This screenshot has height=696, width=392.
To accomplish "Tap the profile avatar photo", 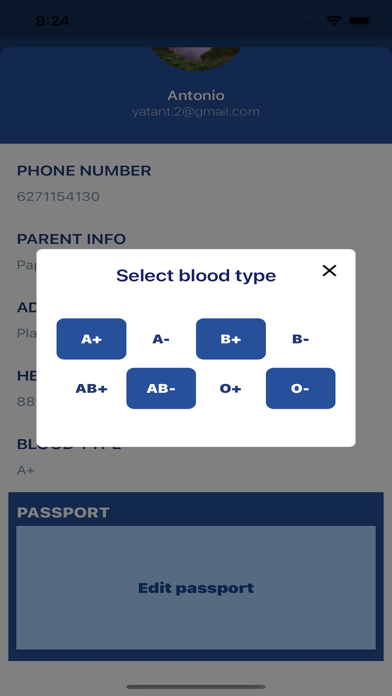I will (x=196, y=59).
